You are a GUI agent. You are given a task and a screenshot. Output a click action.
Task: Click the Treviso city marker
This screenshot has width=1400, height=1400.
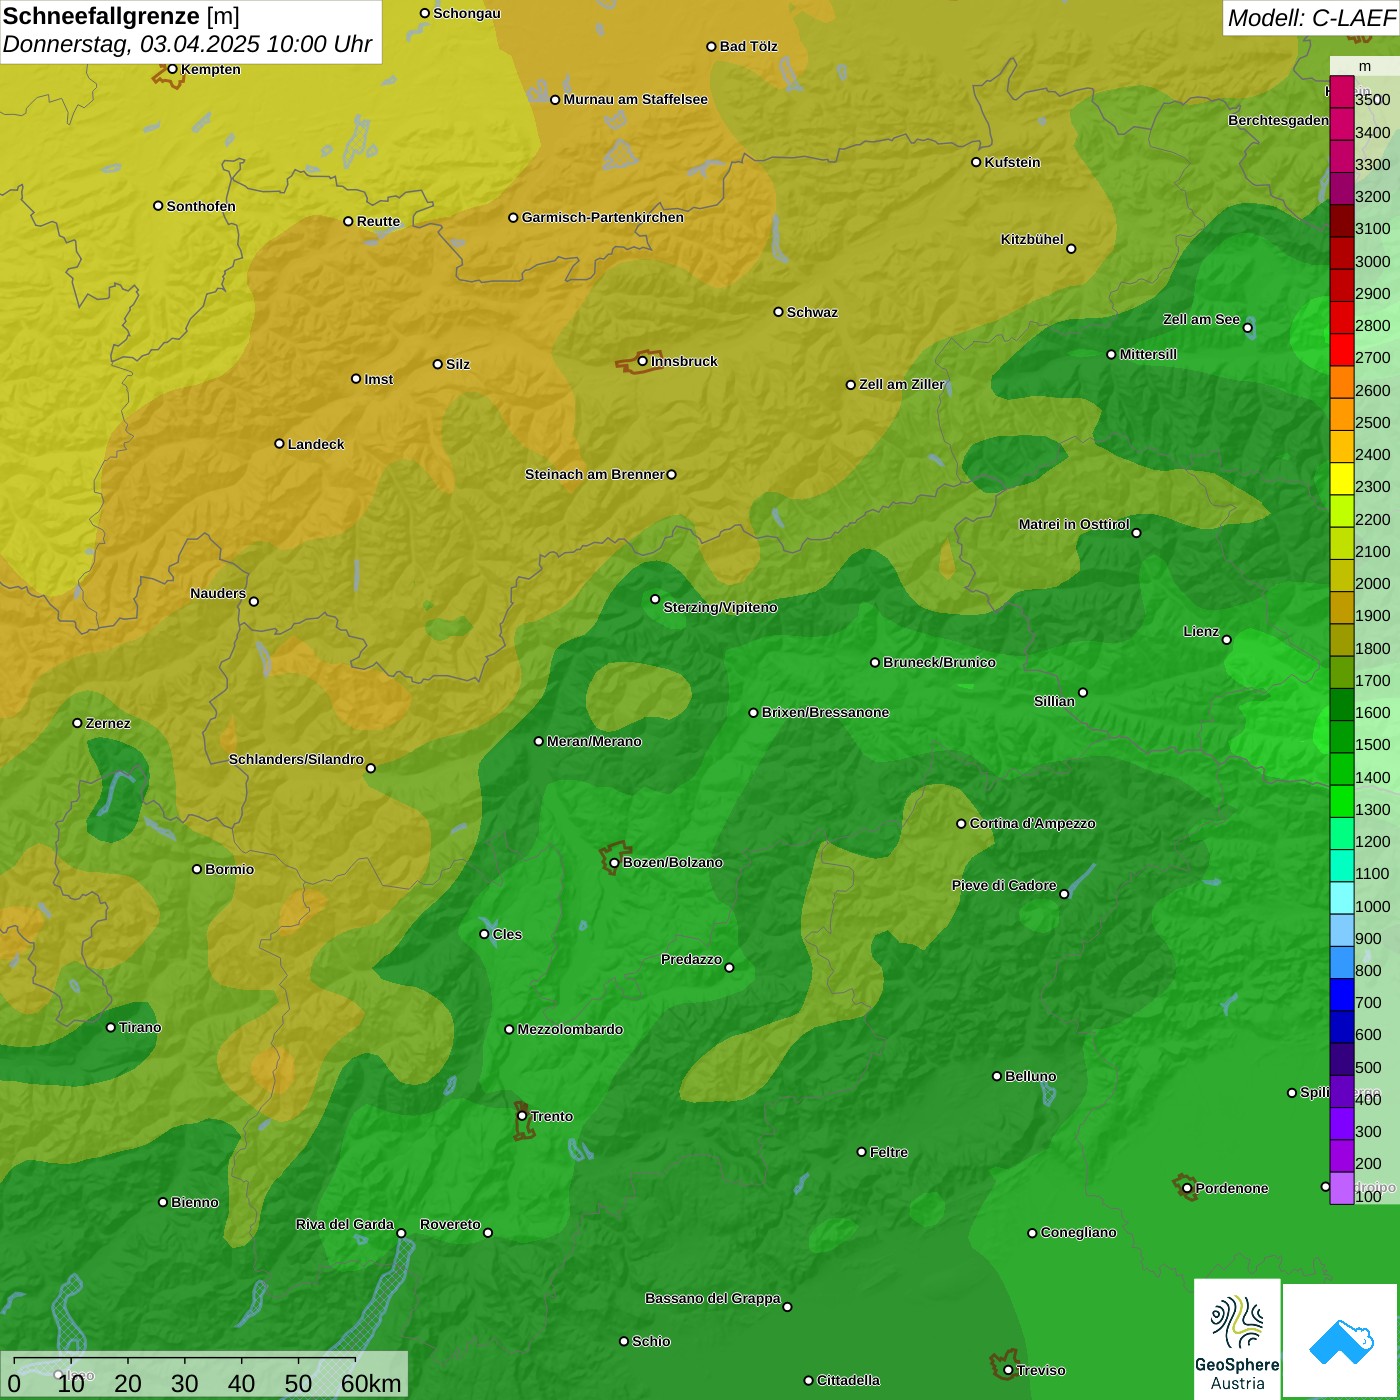(x=1008, y=1371)
